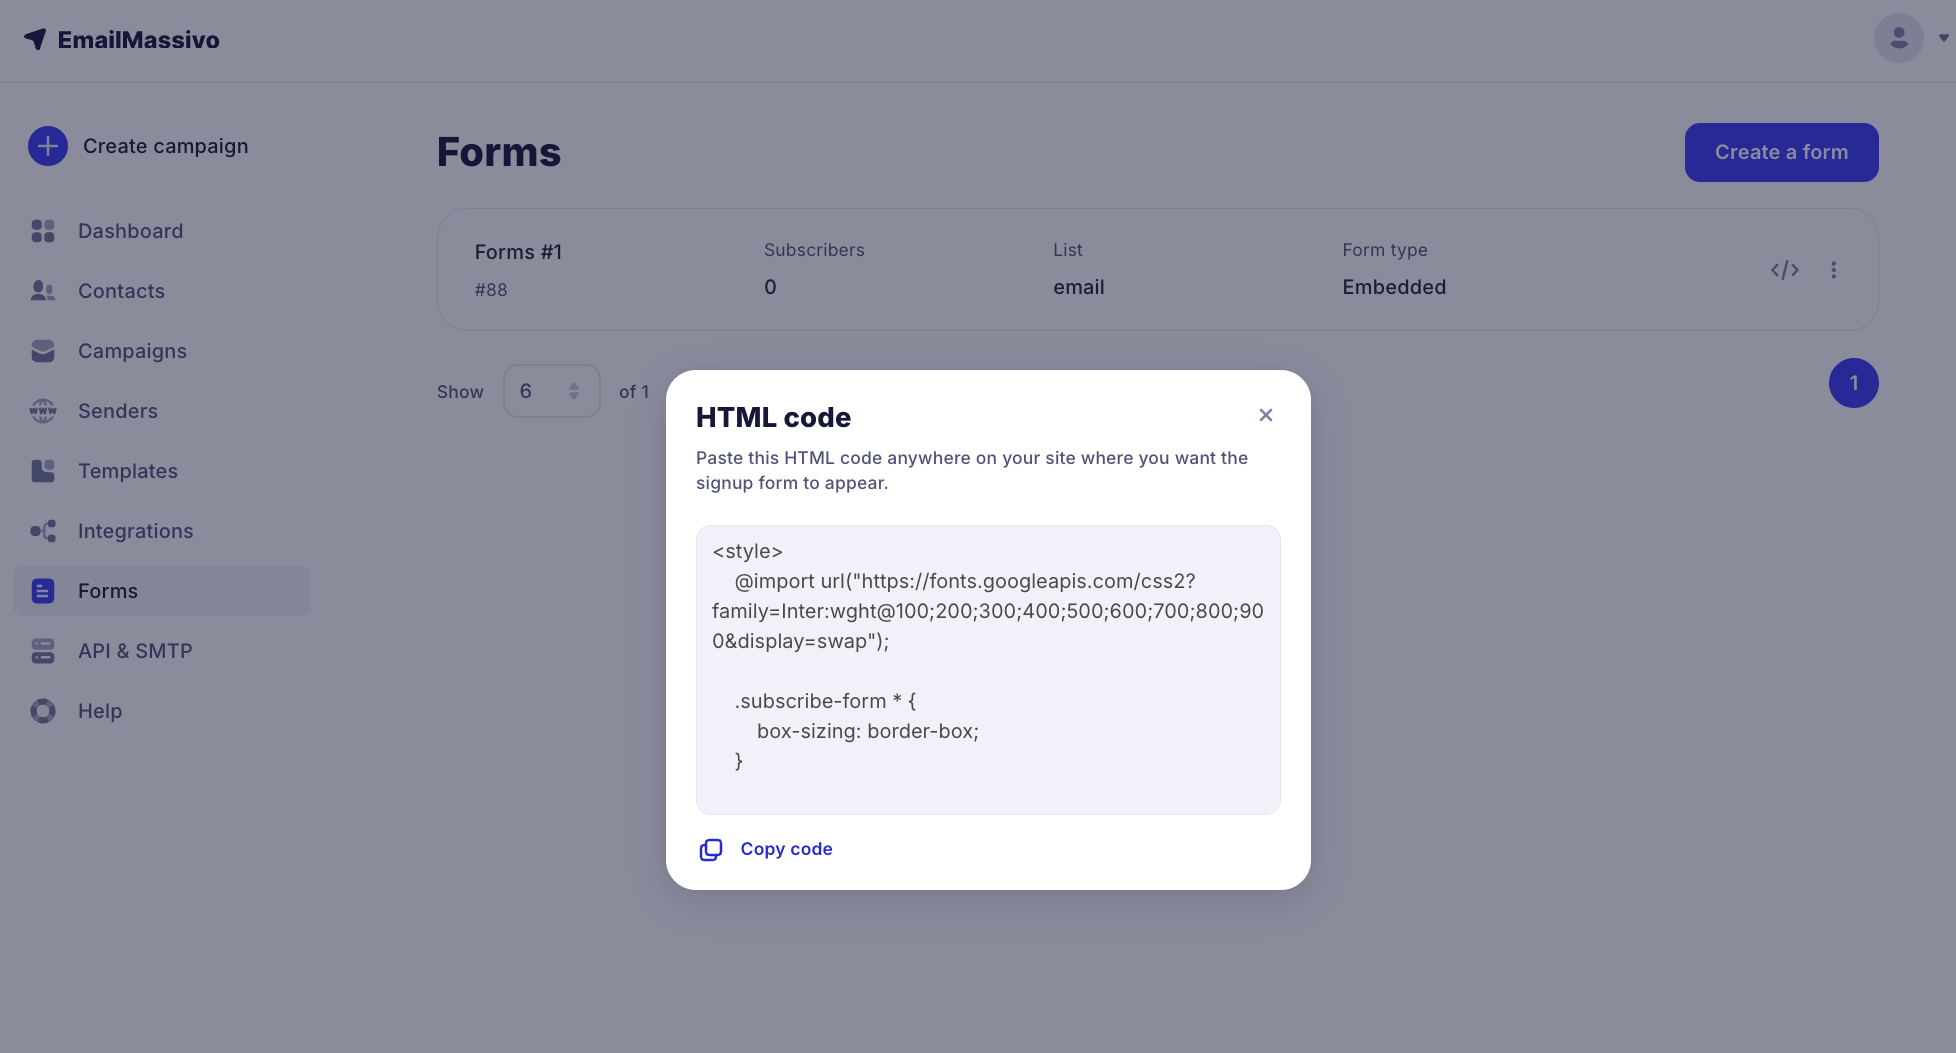This screenshot has height=1053, width=1956.
Task: Click the embed code icon for Forms #1
Action: pos(1785,270)
